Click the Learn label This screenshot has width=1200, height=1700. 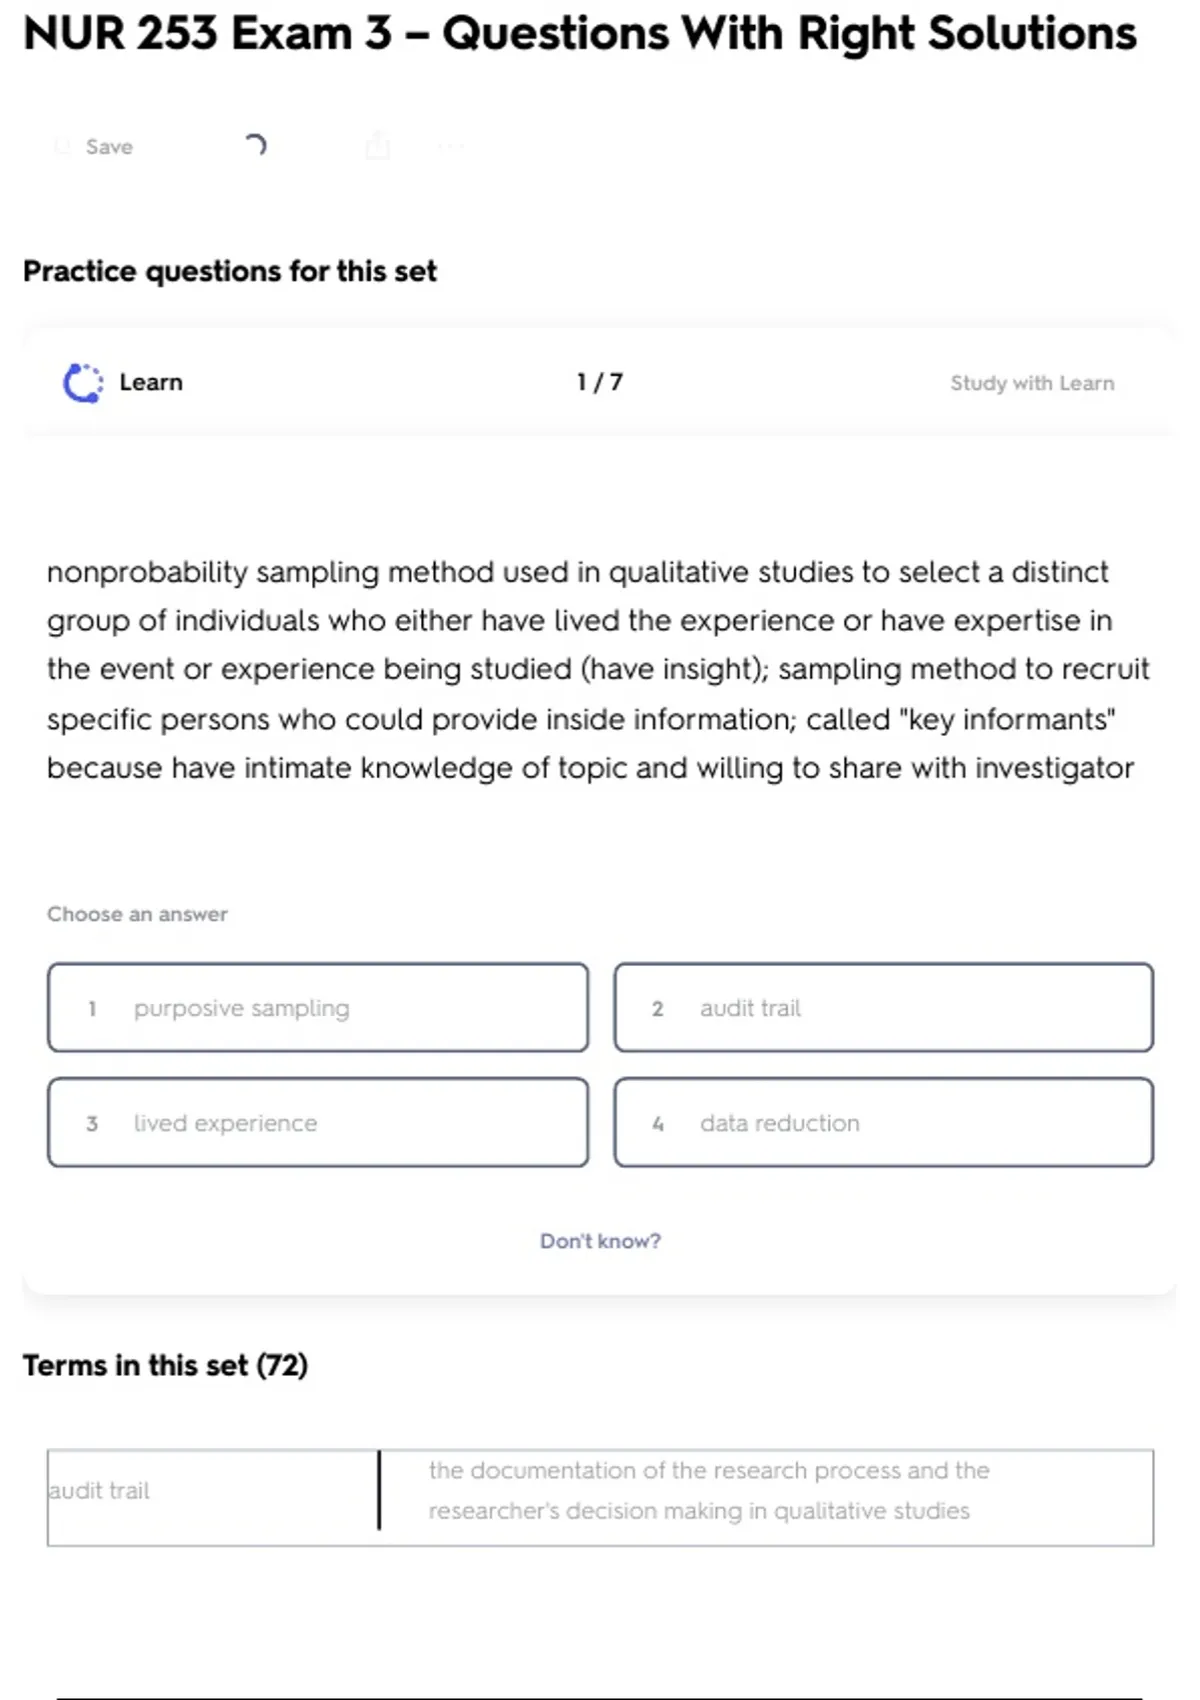151,383
